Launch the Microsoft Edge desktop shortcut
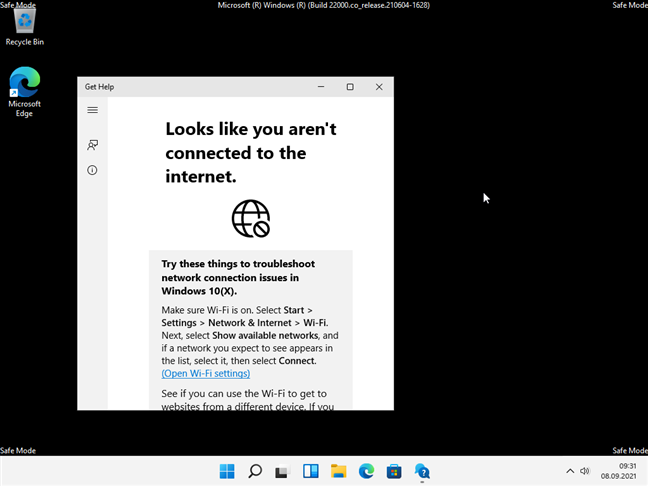Viewport: 648px width, 486px height. tap(25, 92)
